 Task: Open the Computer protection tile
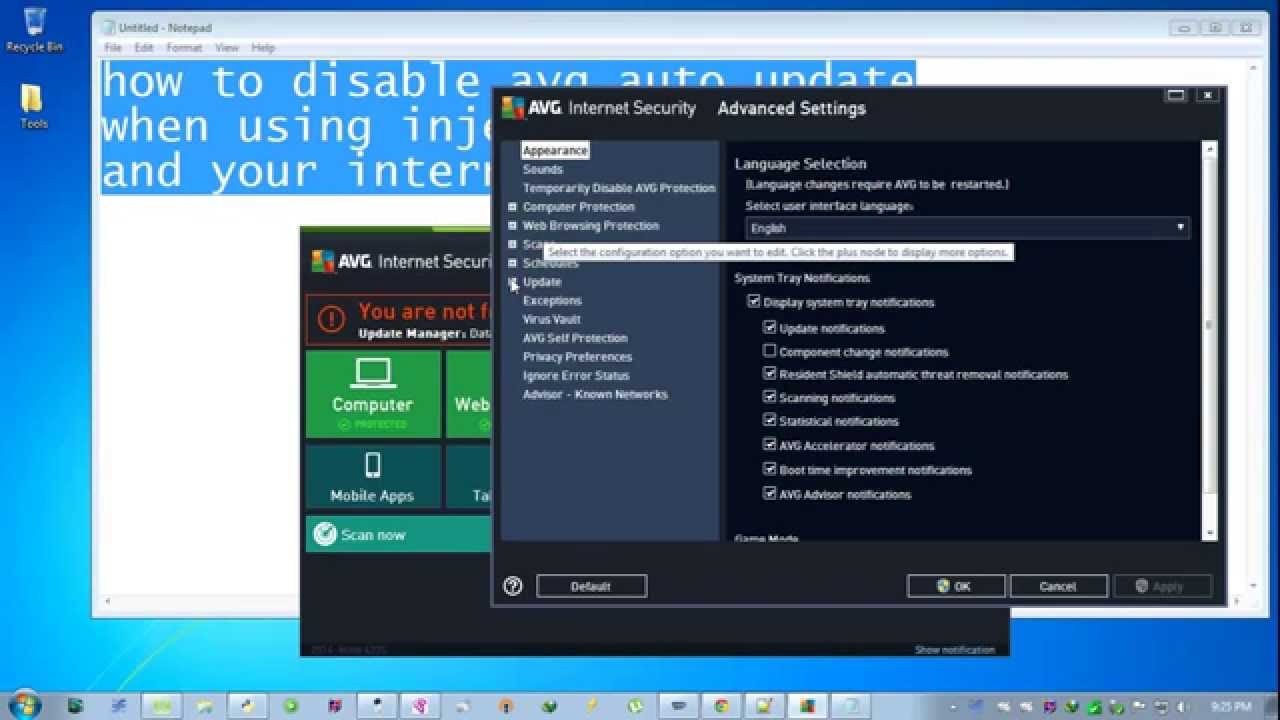click(373, 394)
